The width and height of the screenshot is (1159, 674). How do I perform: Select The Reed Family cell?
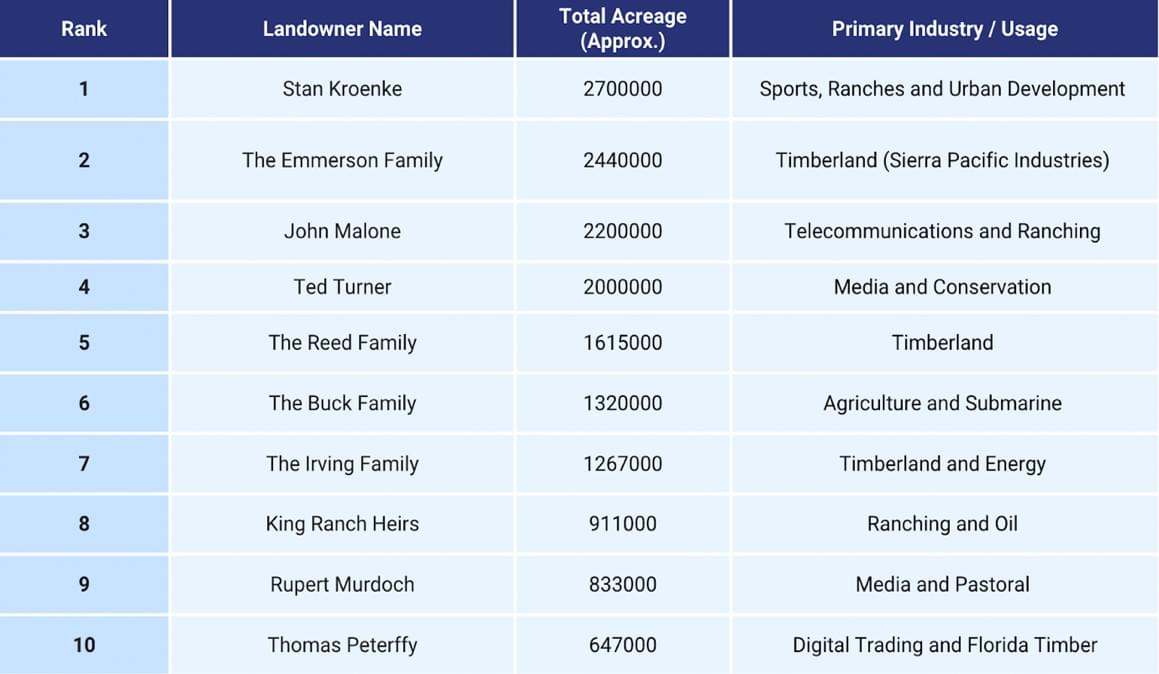pyautogui.click(x=342, y=343)
